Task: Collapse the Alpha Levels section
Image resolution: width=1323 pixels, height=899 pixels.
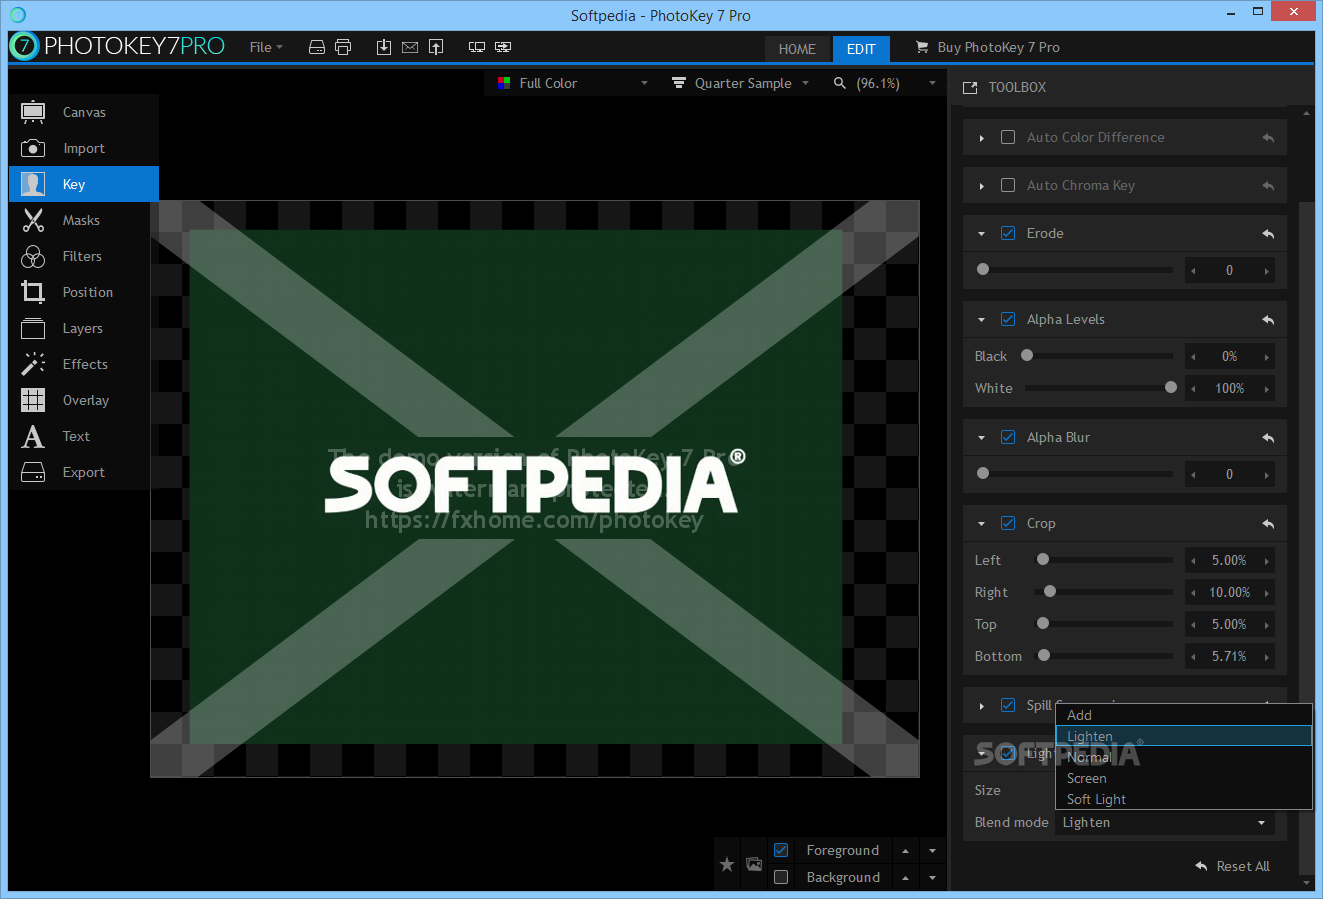Action: [982, 320]
